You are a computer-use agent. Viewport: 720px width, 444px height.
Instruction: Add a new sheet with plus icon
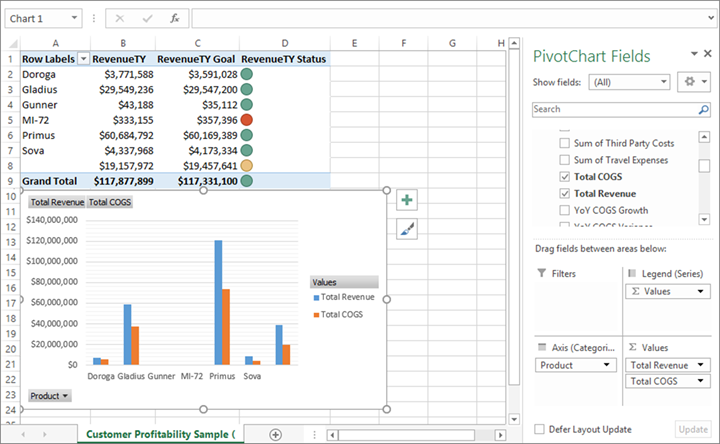coord(275,434)
